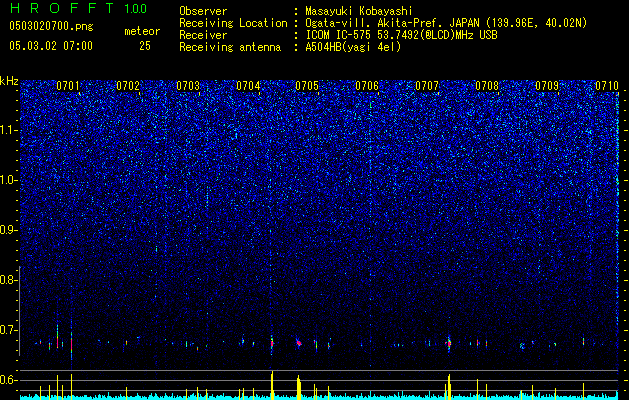Image resolution: width=629 pixels, height=400 pixels.
Task: Click time marker 0703
Action: pos(188,86)
